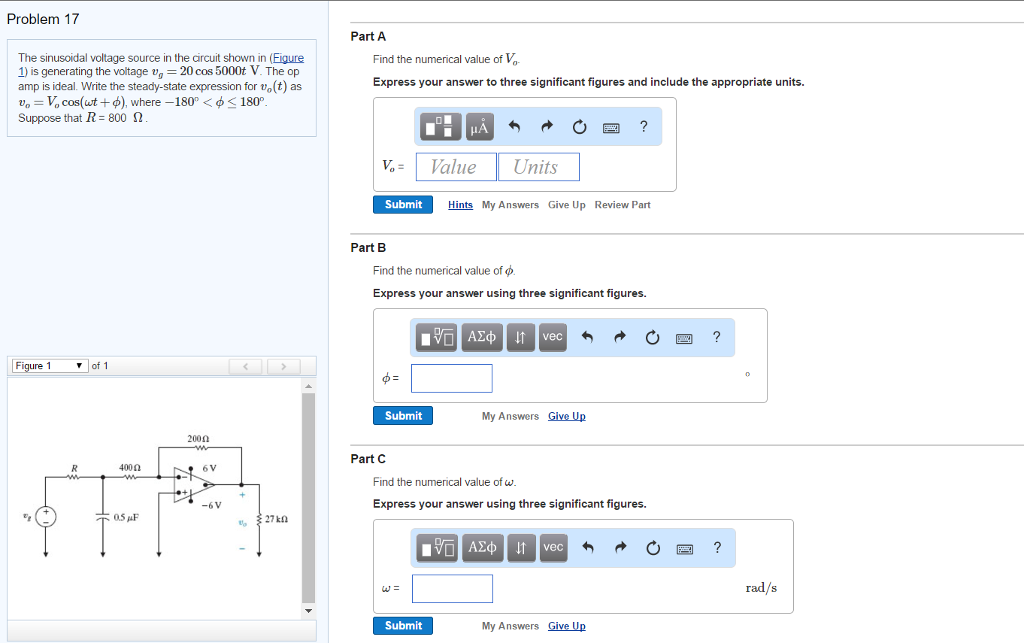Go to the next figure arrow

(284, 367)
